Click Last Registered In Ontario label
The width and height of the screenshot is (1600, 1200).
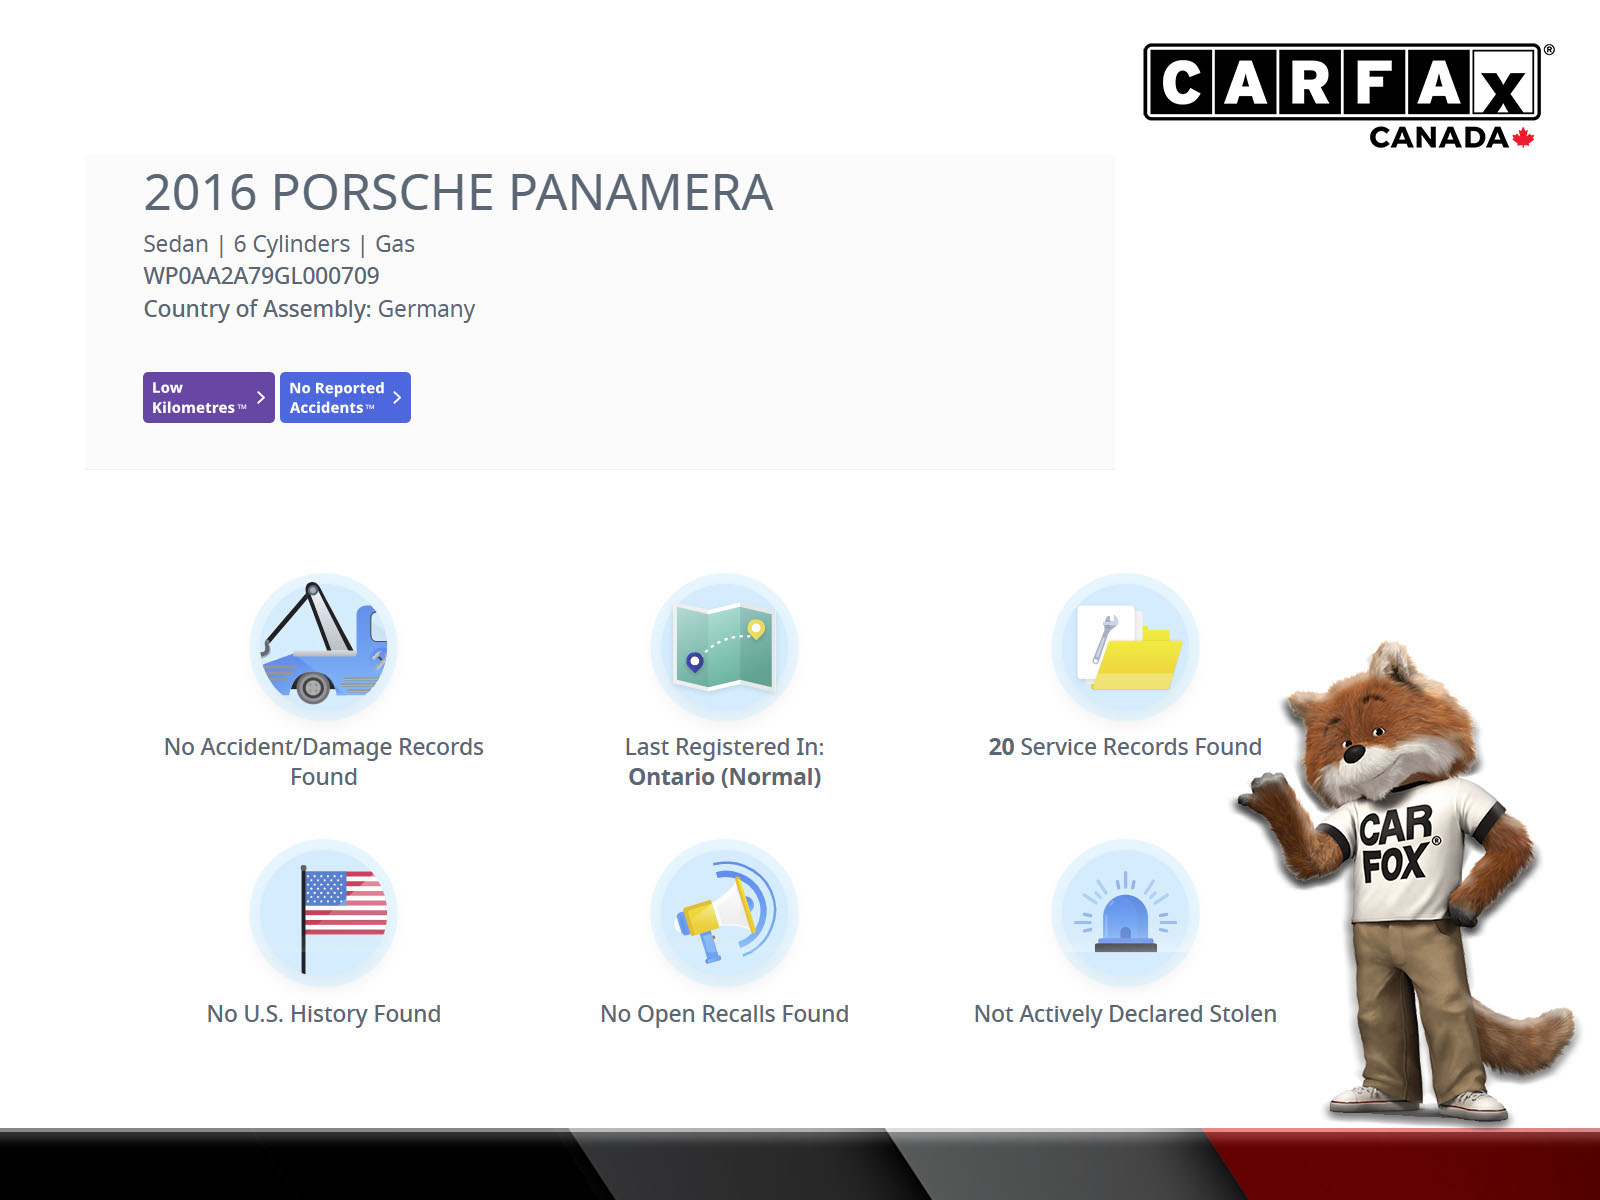724,761
